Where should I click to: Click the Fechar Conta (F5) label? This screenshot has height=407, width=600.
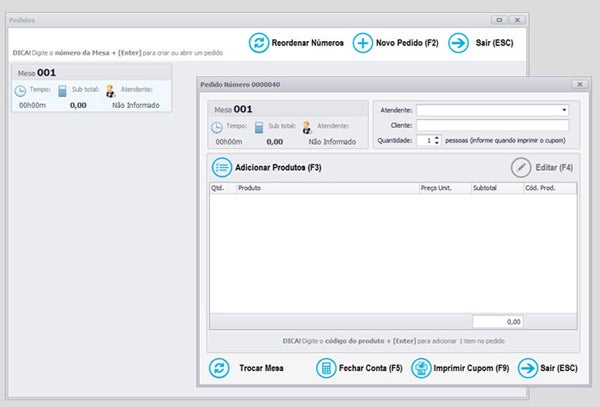371,368
